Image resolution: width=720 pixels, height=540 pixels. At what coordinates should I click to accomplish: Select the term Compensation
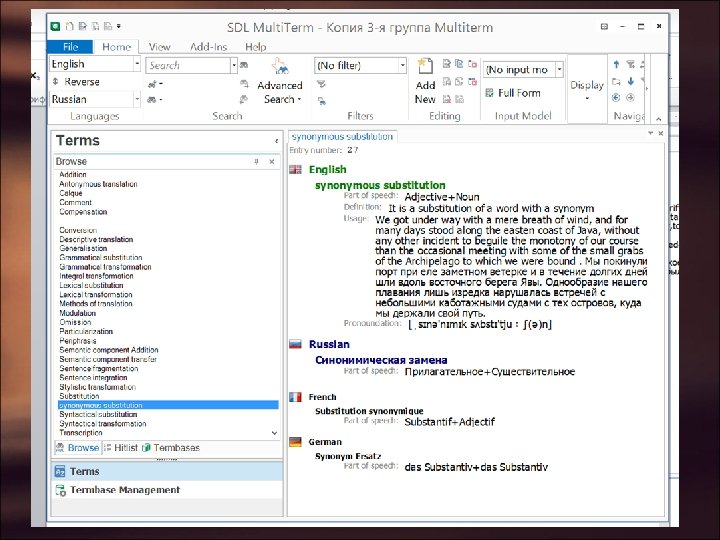[x=83, y=212]
